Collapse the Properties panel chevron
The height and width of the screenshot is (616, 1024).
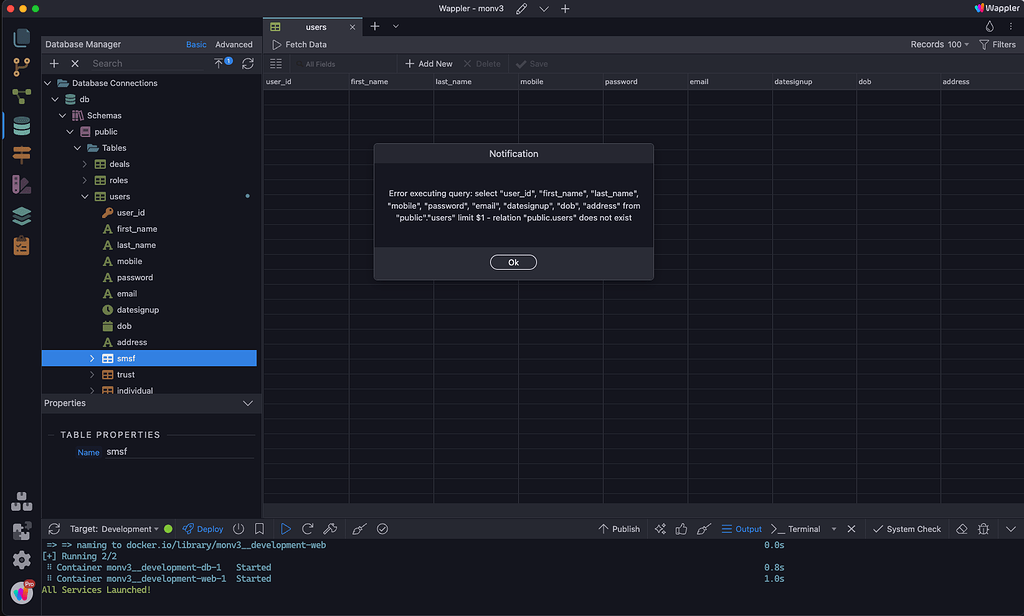(248, 403)
